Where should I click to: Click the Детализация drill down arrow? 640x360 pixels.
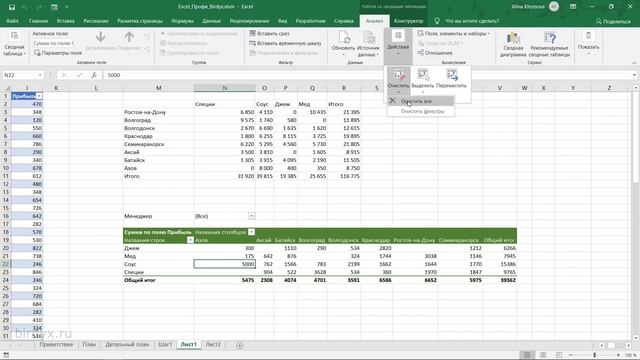100,41
